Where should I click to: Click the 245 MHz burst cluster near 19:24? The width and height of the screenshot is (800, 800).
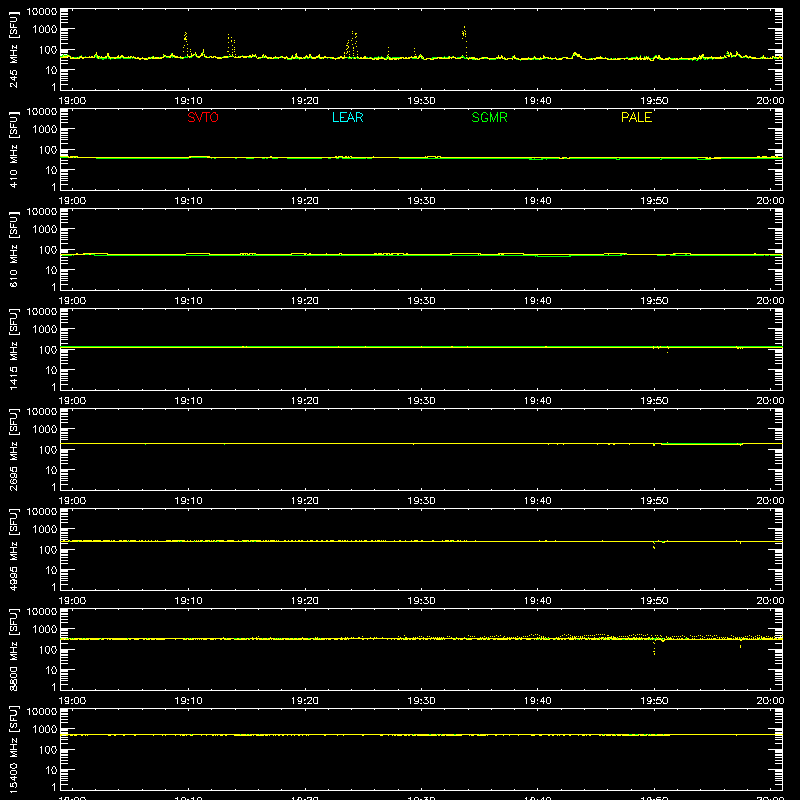[x=352, y=44]
